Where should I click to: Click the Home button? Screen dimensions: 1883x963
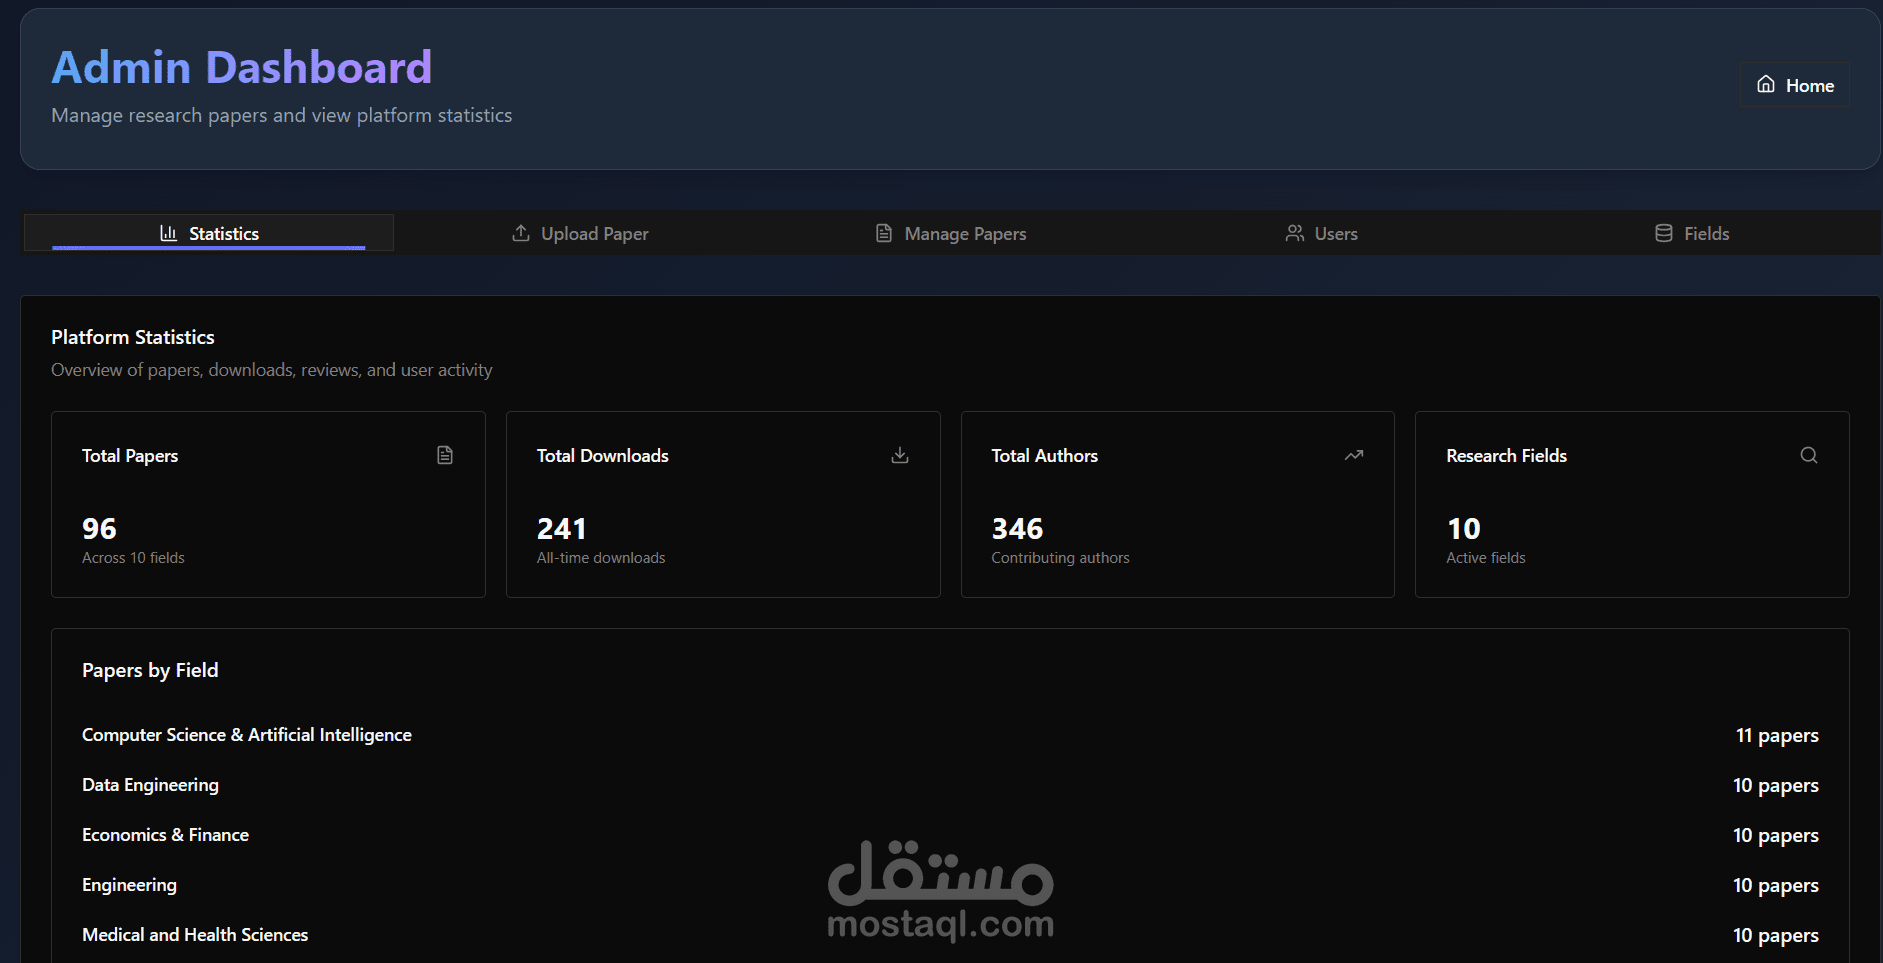click(1795, 85)
